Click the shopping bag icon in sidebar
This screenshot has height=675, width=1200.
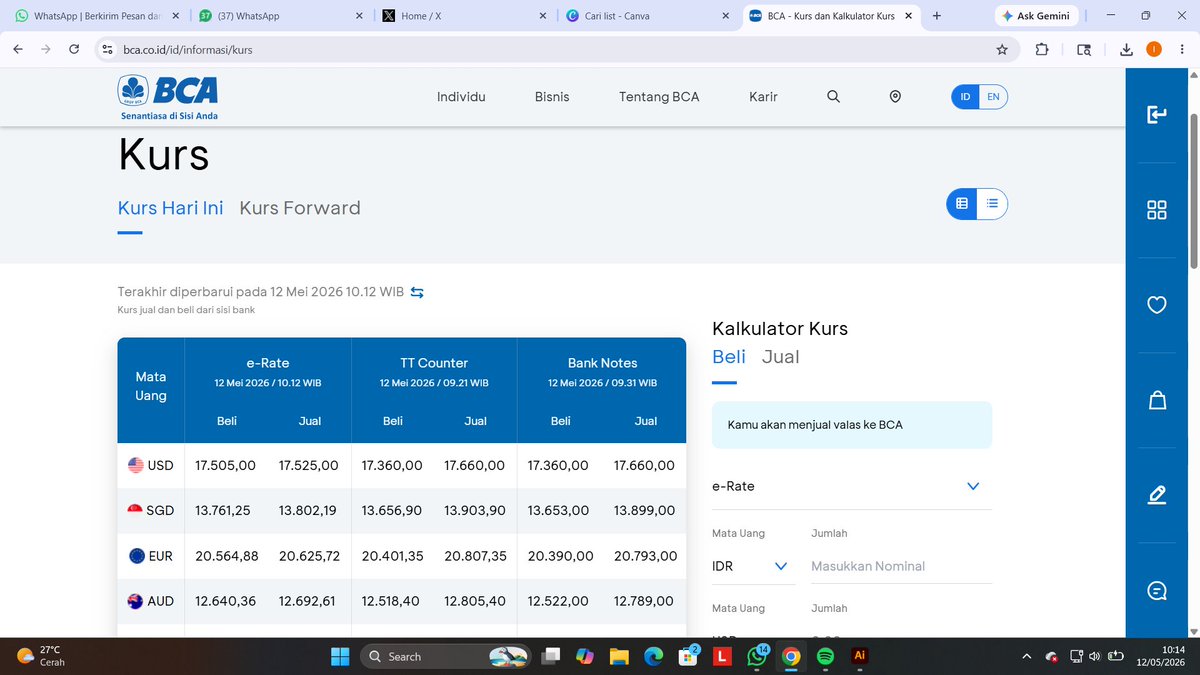coord(1157,400)
